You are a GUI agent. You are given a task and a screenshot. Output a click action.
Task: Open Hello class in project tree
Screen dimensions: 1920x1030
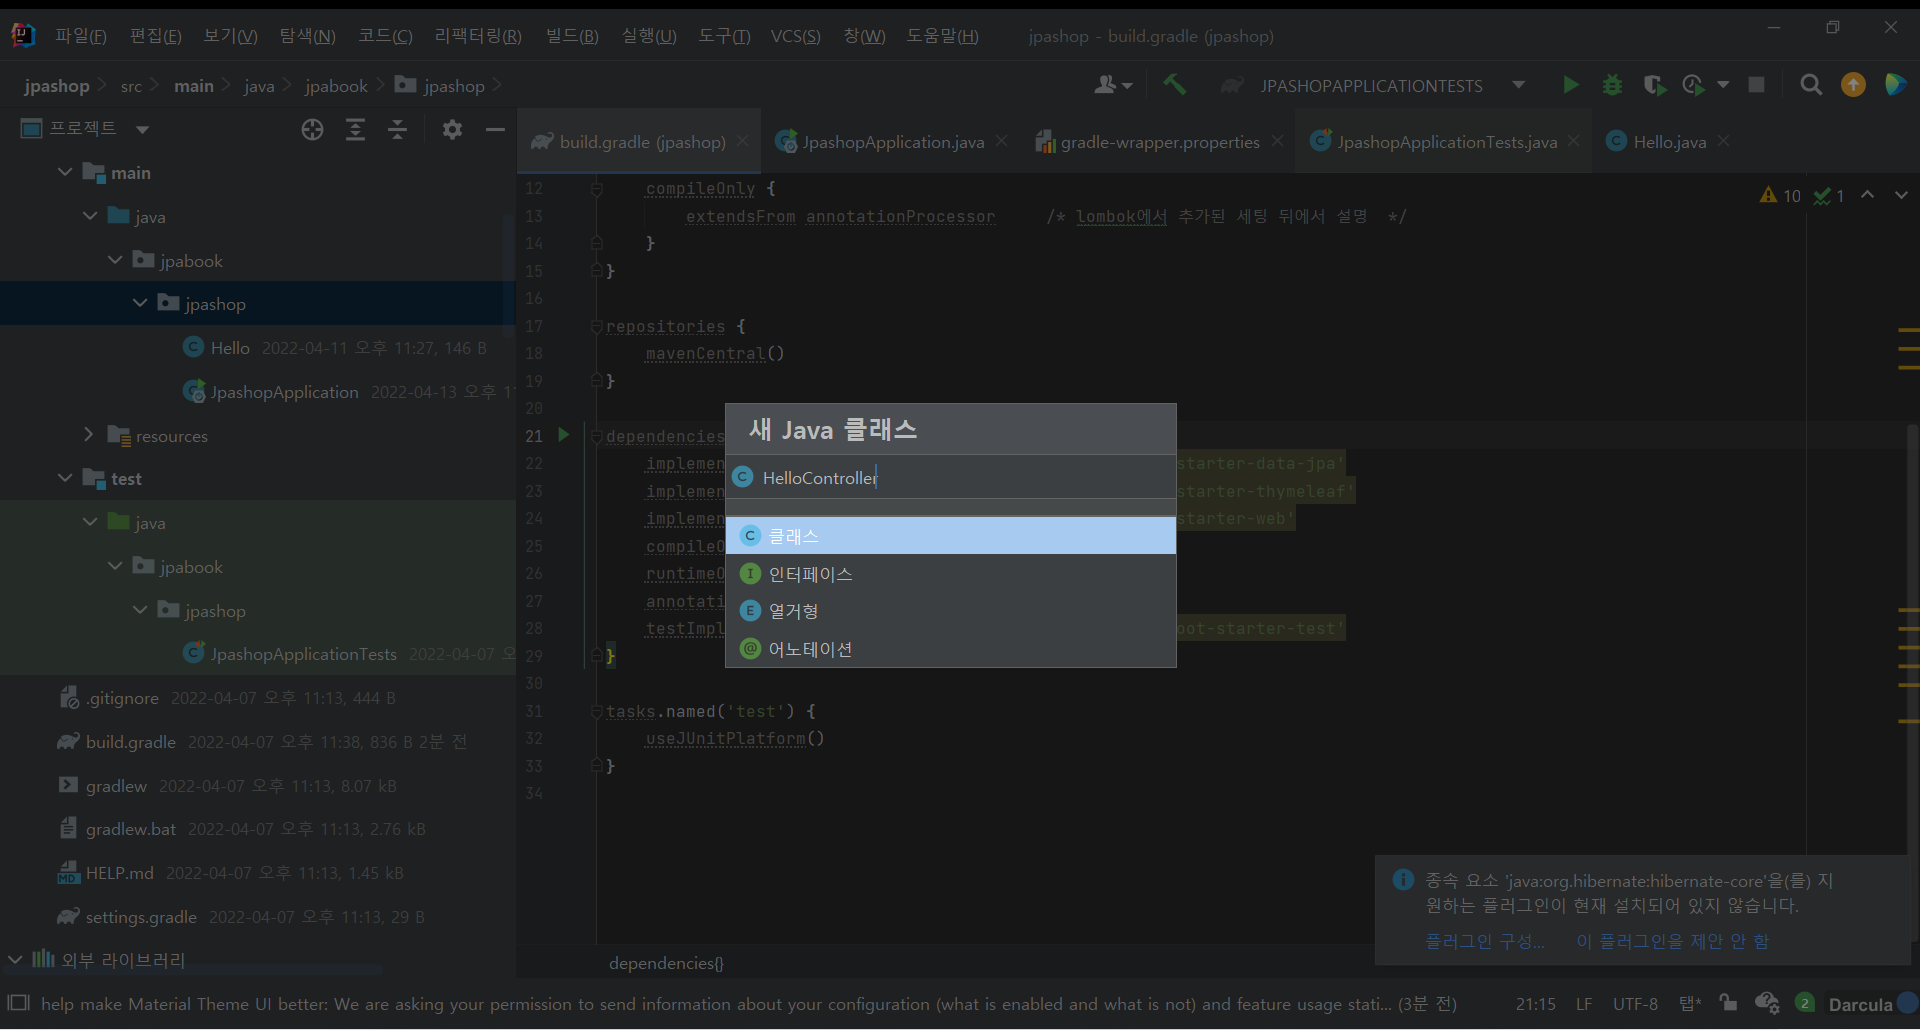[x=230, y=347]
